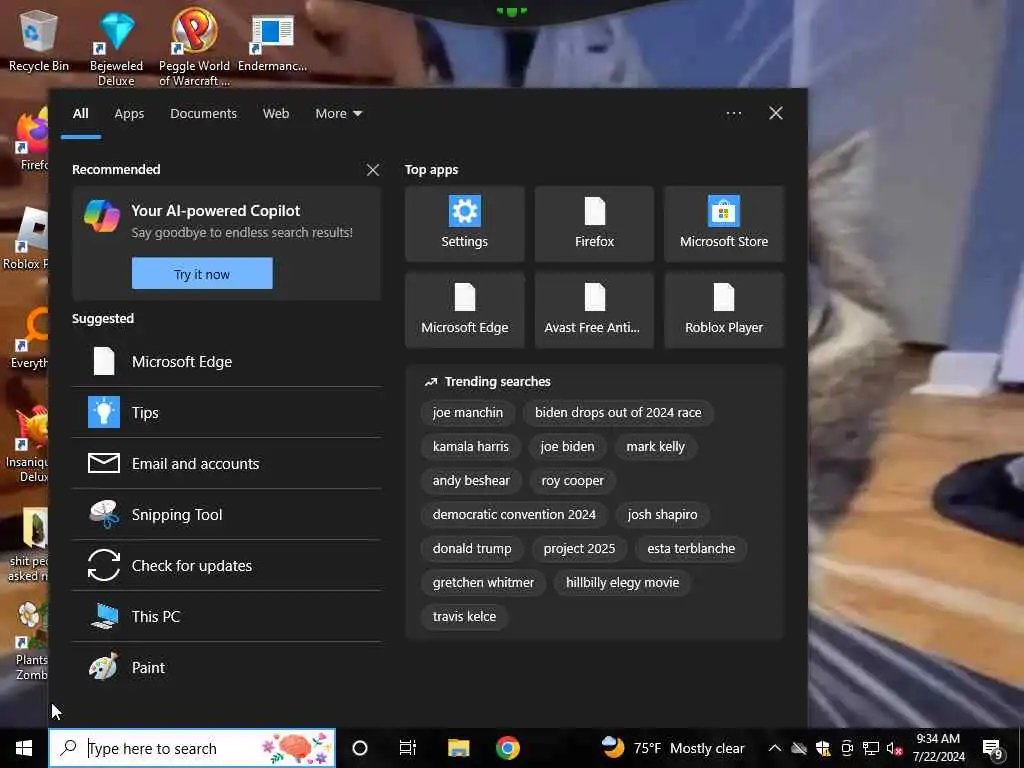1024x768 pixels.
Task: Click the Type here to search box
Action: point(193,748)
